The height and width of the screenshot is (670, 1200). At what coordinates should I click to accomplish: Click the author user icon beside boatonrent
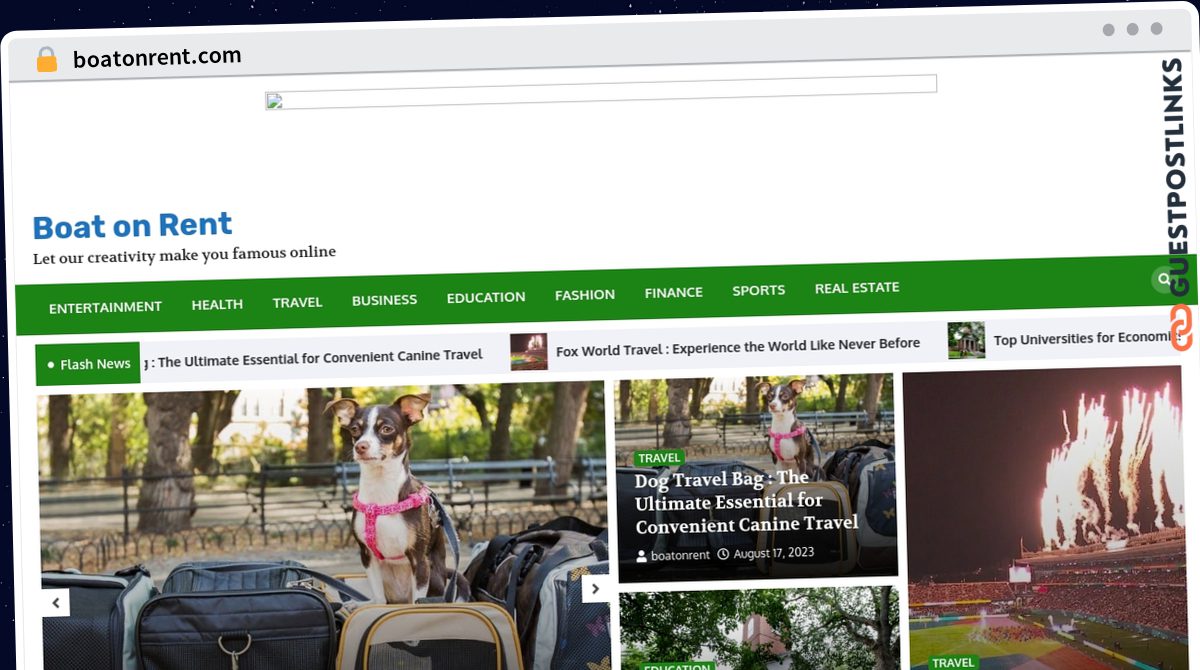[642, 555]
